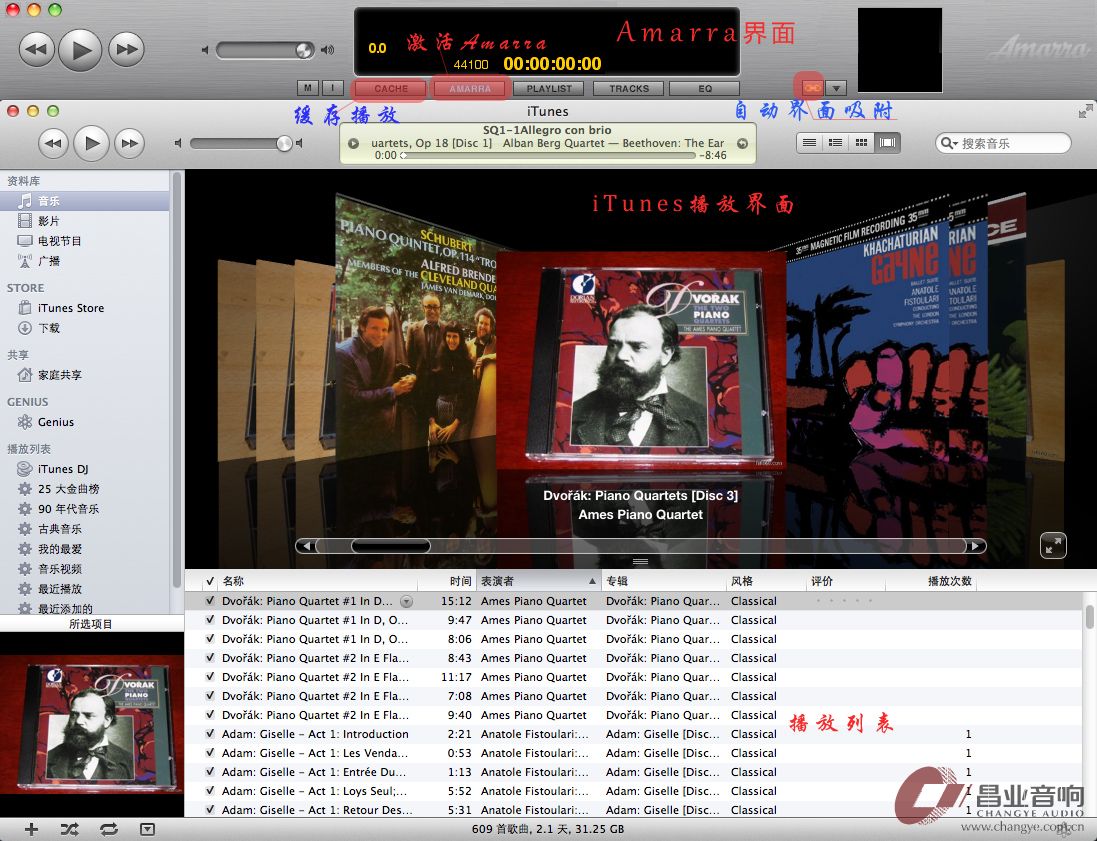Viewport: 1097px width, 841px height.
Task: Adjust the iTunes volume slider
Action: pos(241,143)
